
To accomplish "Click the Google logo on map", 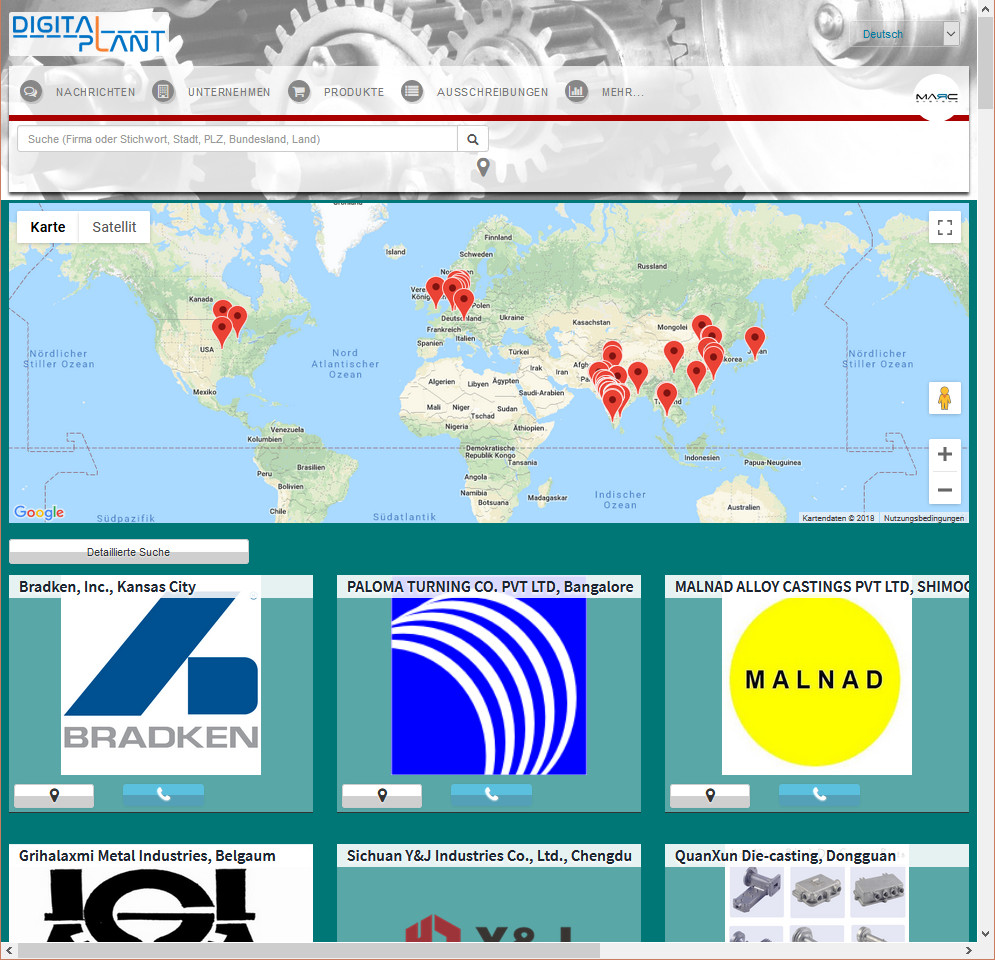I will 39,512.
